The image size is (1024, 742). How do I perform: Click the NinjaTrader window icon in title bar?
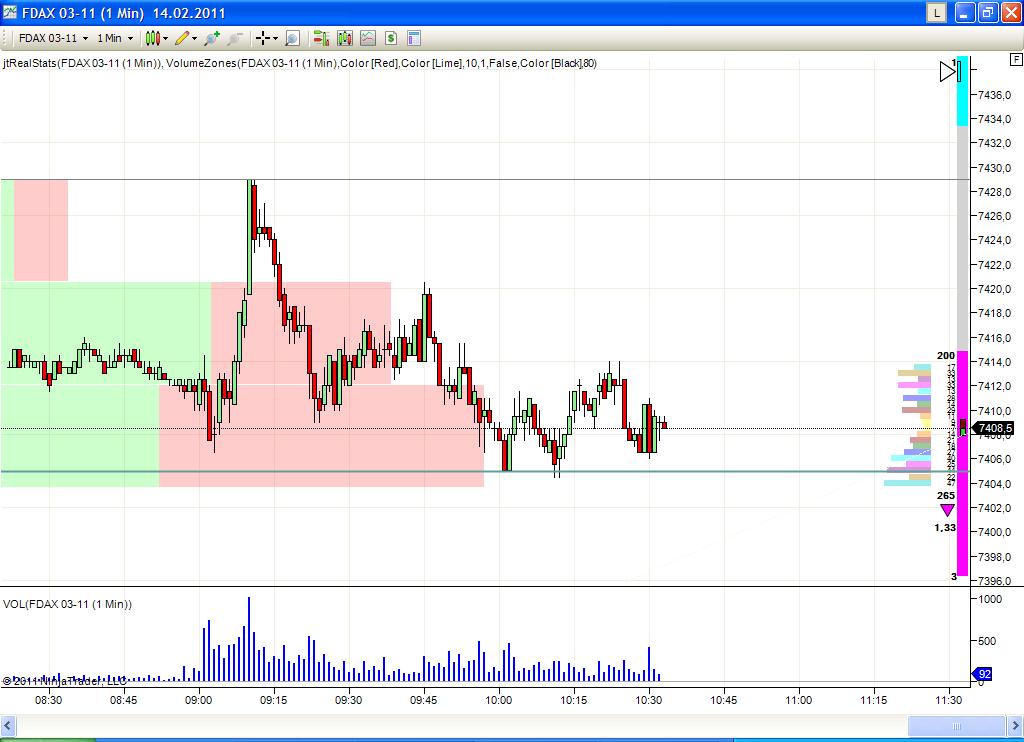point(10,12)
